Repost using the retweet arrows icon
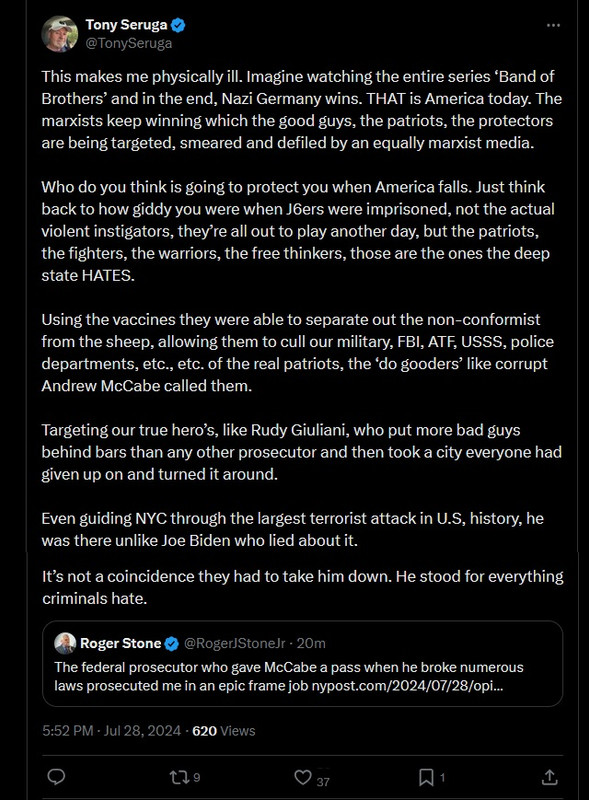This screenshot has width=589, height=800. tap(179, 777)
